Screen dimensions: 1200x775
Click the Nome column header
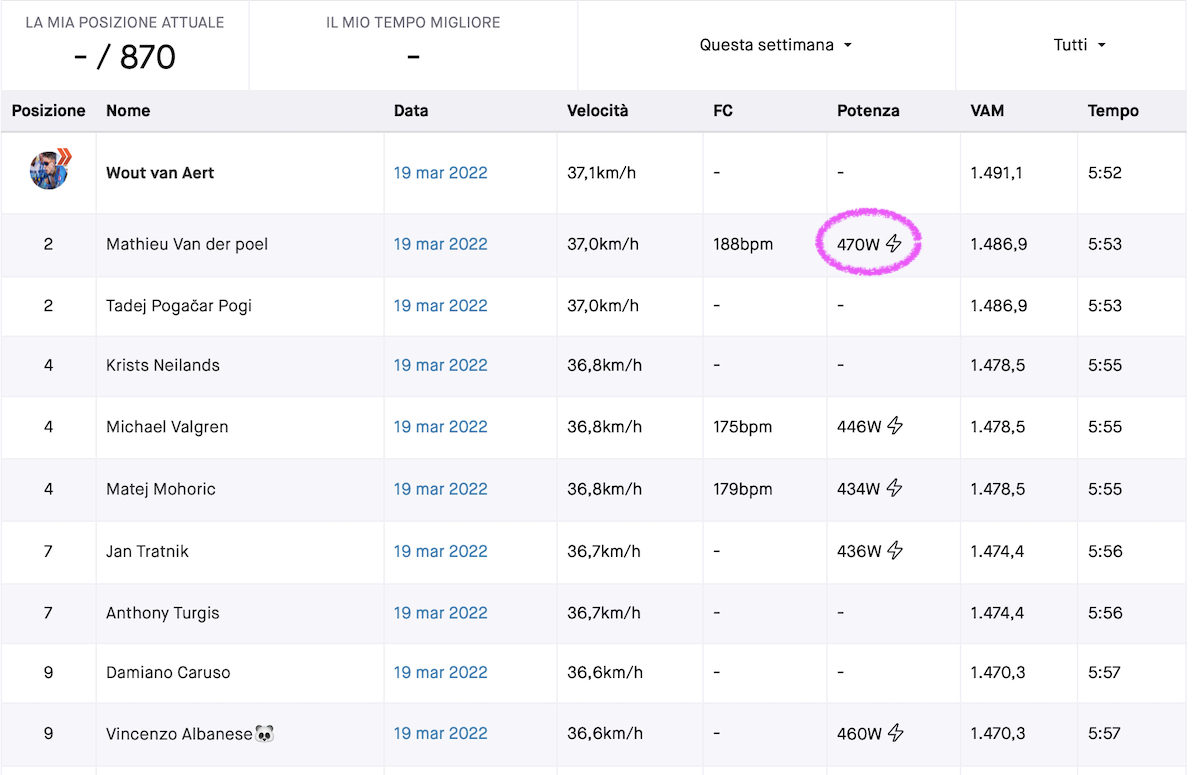pos(128,111)
